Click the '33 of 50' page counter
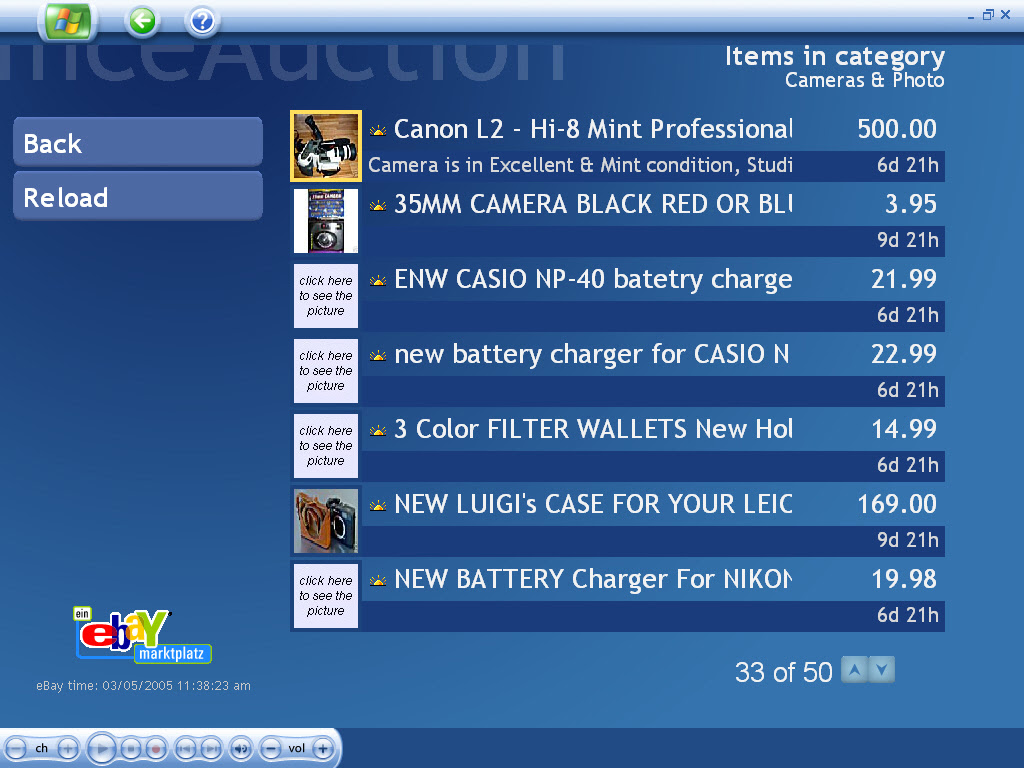This screenshot has width=1024, height=768. tap(783, 672)
